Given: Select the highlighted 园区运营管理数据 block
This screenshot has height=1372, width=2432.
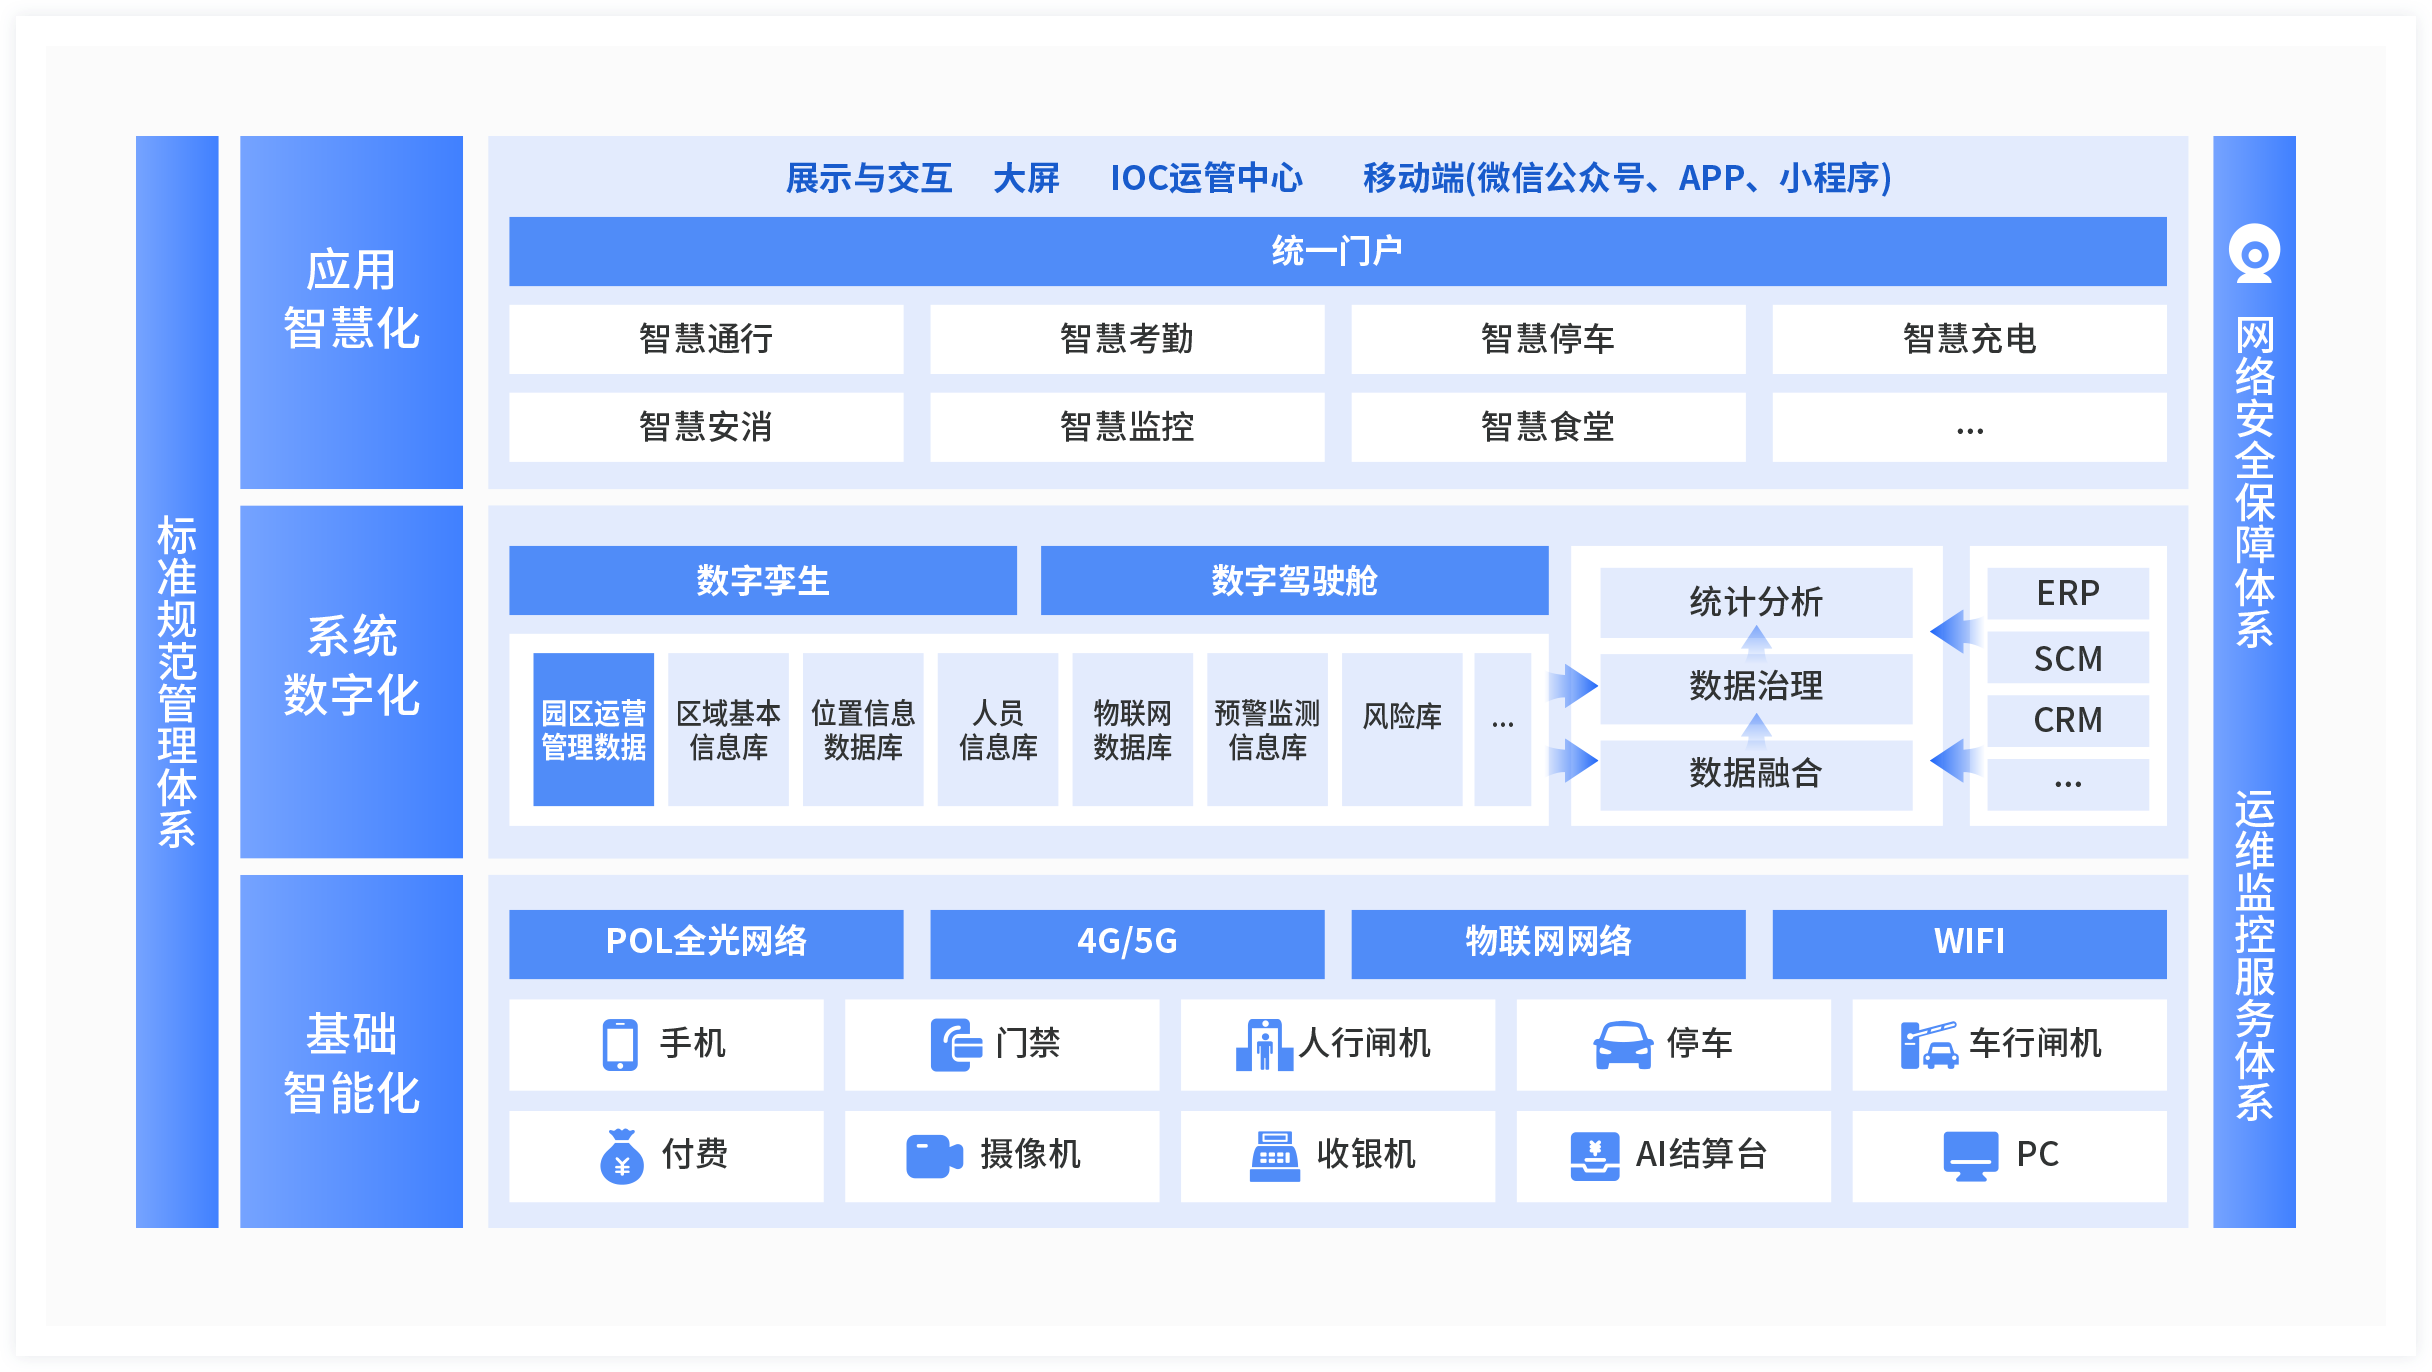Looking at the screenshot, I should click(593, 729).
